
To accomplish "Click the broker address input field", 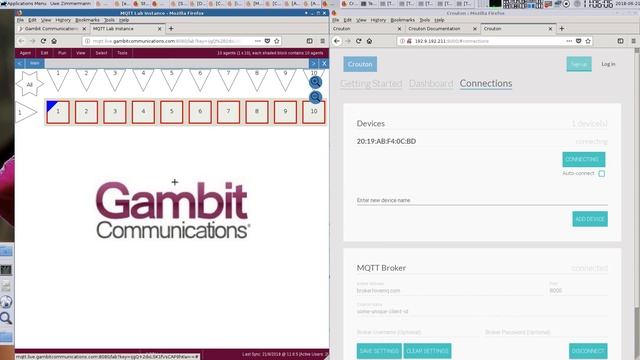I will pos(450,291).
